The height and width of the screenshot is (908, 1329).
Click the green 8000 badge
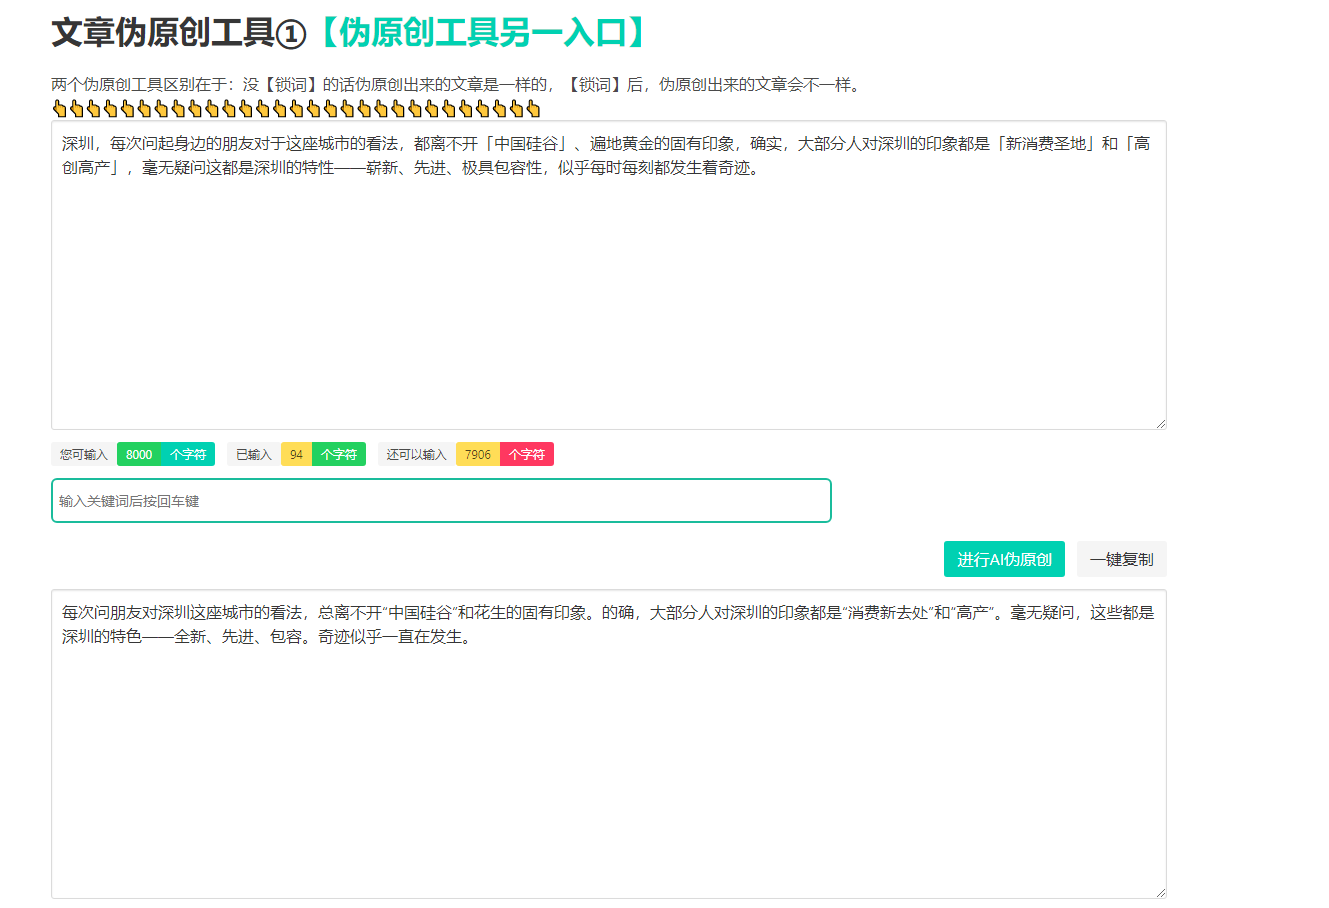tap(139, 454)
